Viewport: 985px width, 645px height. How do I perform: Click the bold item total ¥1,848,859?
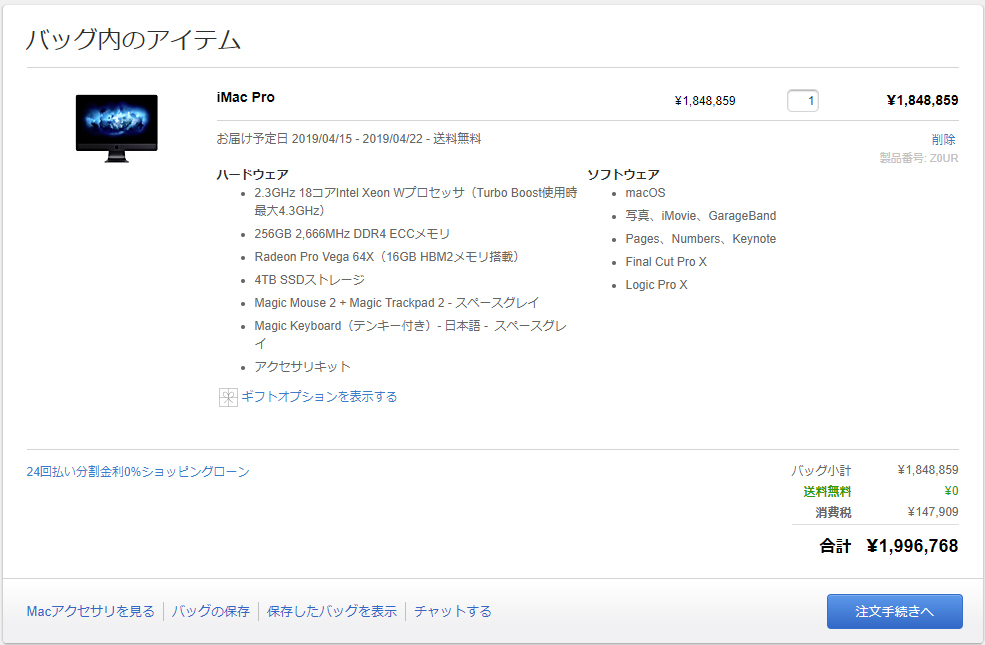tap(922, 100)
